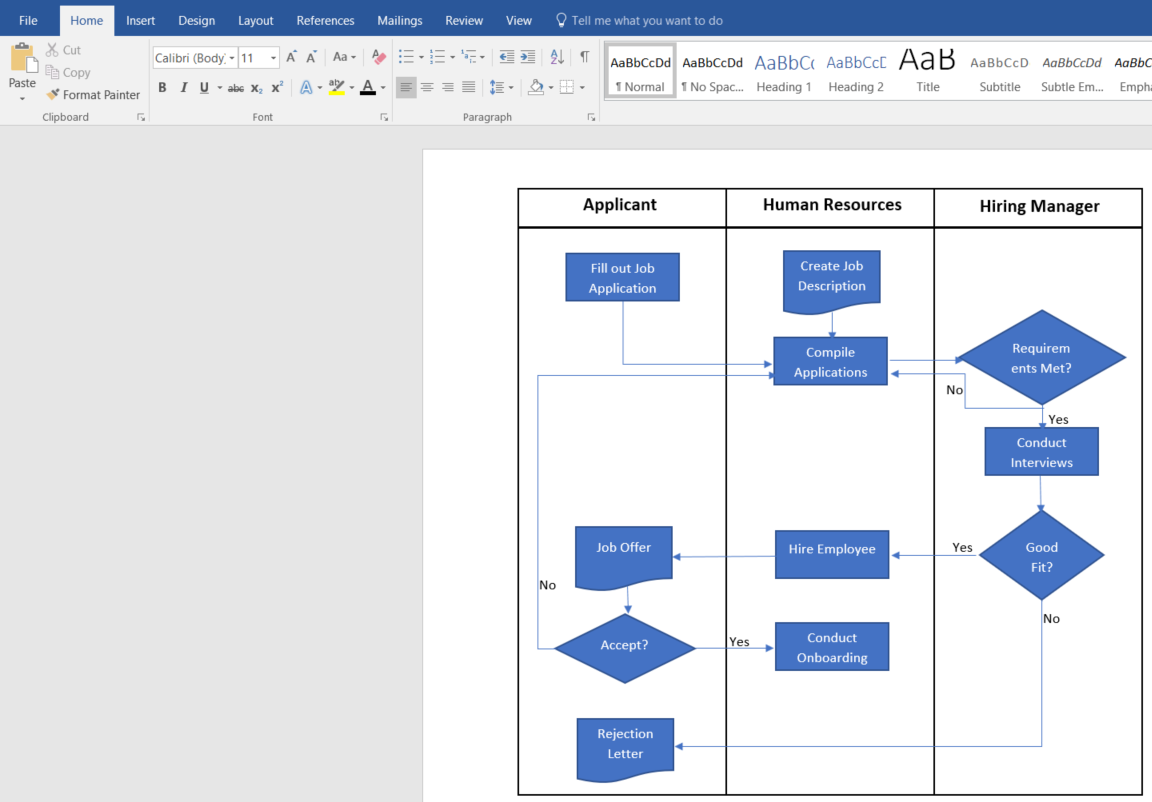Clear all formatting with the eraser icon
The width and height of the screenshot is (1152, 802).
click(x=378, y=58)
